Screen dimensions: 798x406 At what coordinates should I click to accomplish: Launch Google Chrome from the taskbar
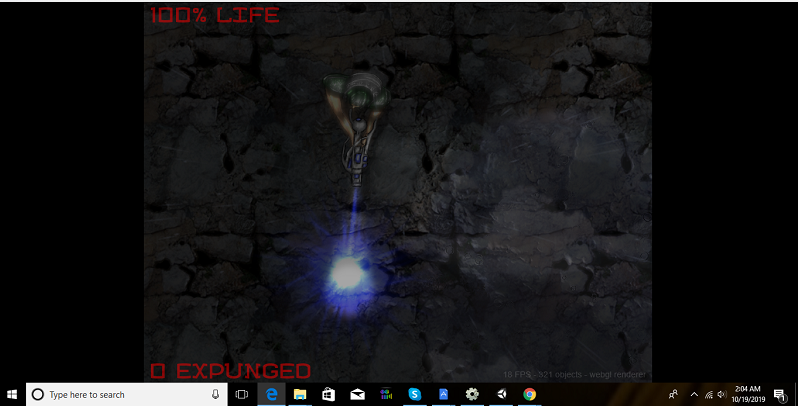tap(530, 394)
